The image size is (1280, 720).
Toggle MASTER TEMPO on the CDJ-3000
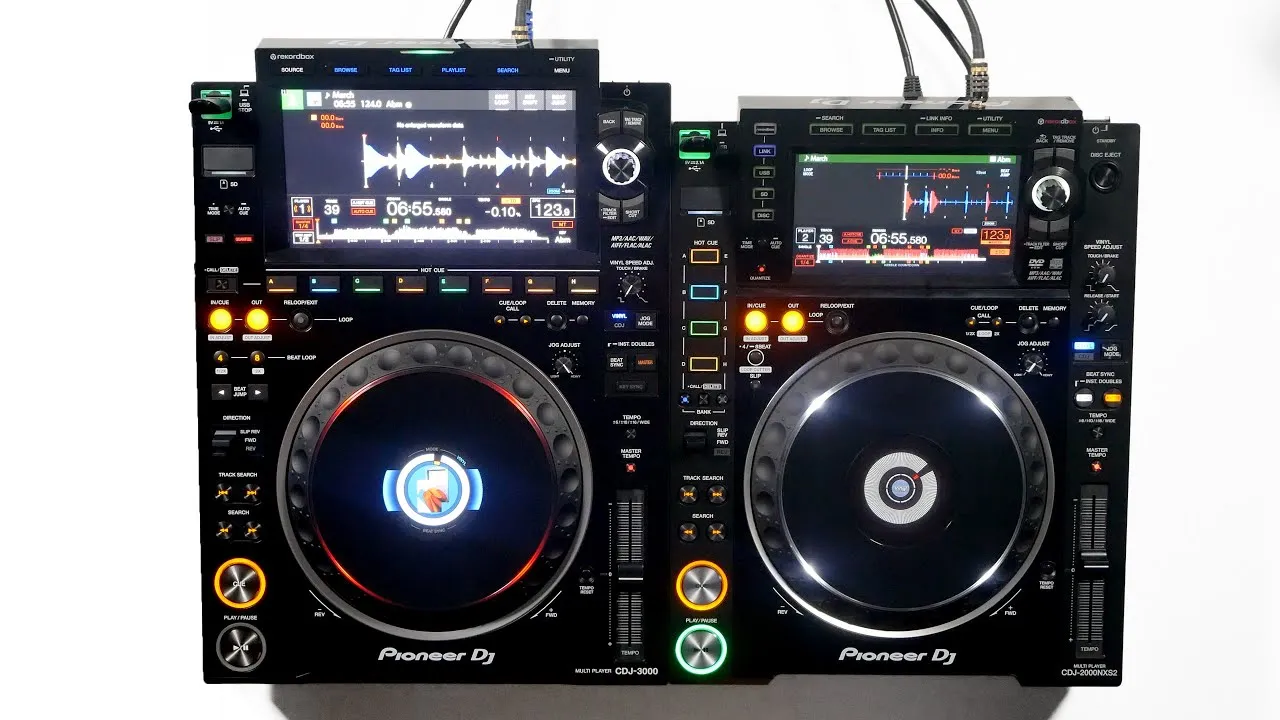point(630,467)
